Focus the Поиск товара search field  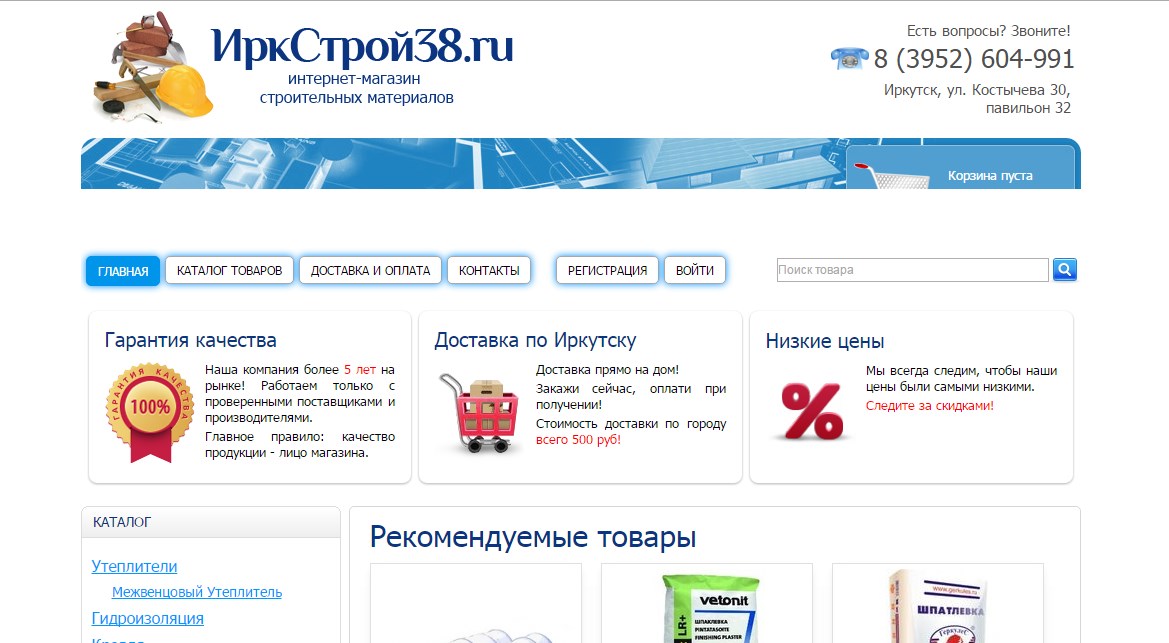[x=911, y=270]
